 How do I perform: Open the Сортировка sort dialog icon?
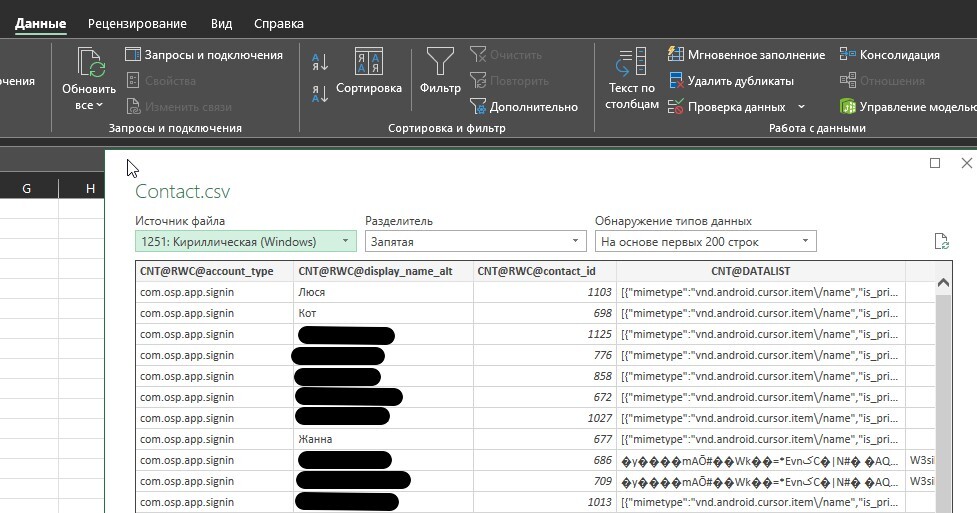pyautogui.click(x=368, y=64)
